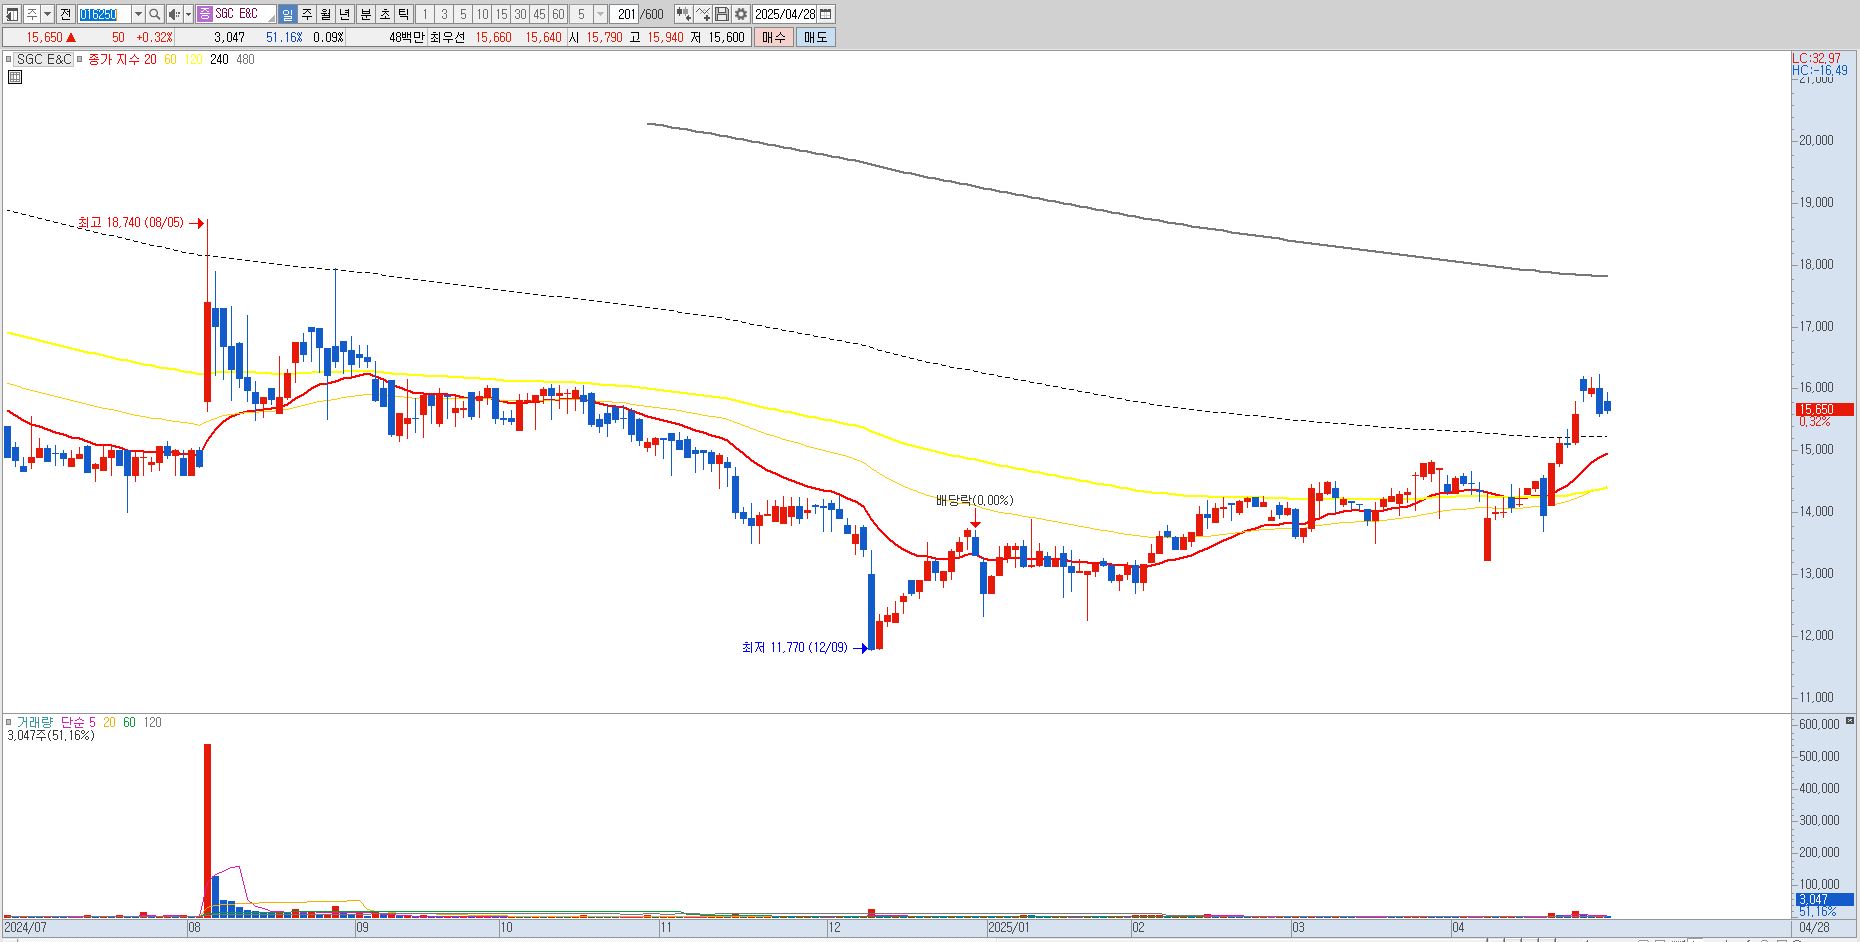Click the 240 moving average label

219,59
